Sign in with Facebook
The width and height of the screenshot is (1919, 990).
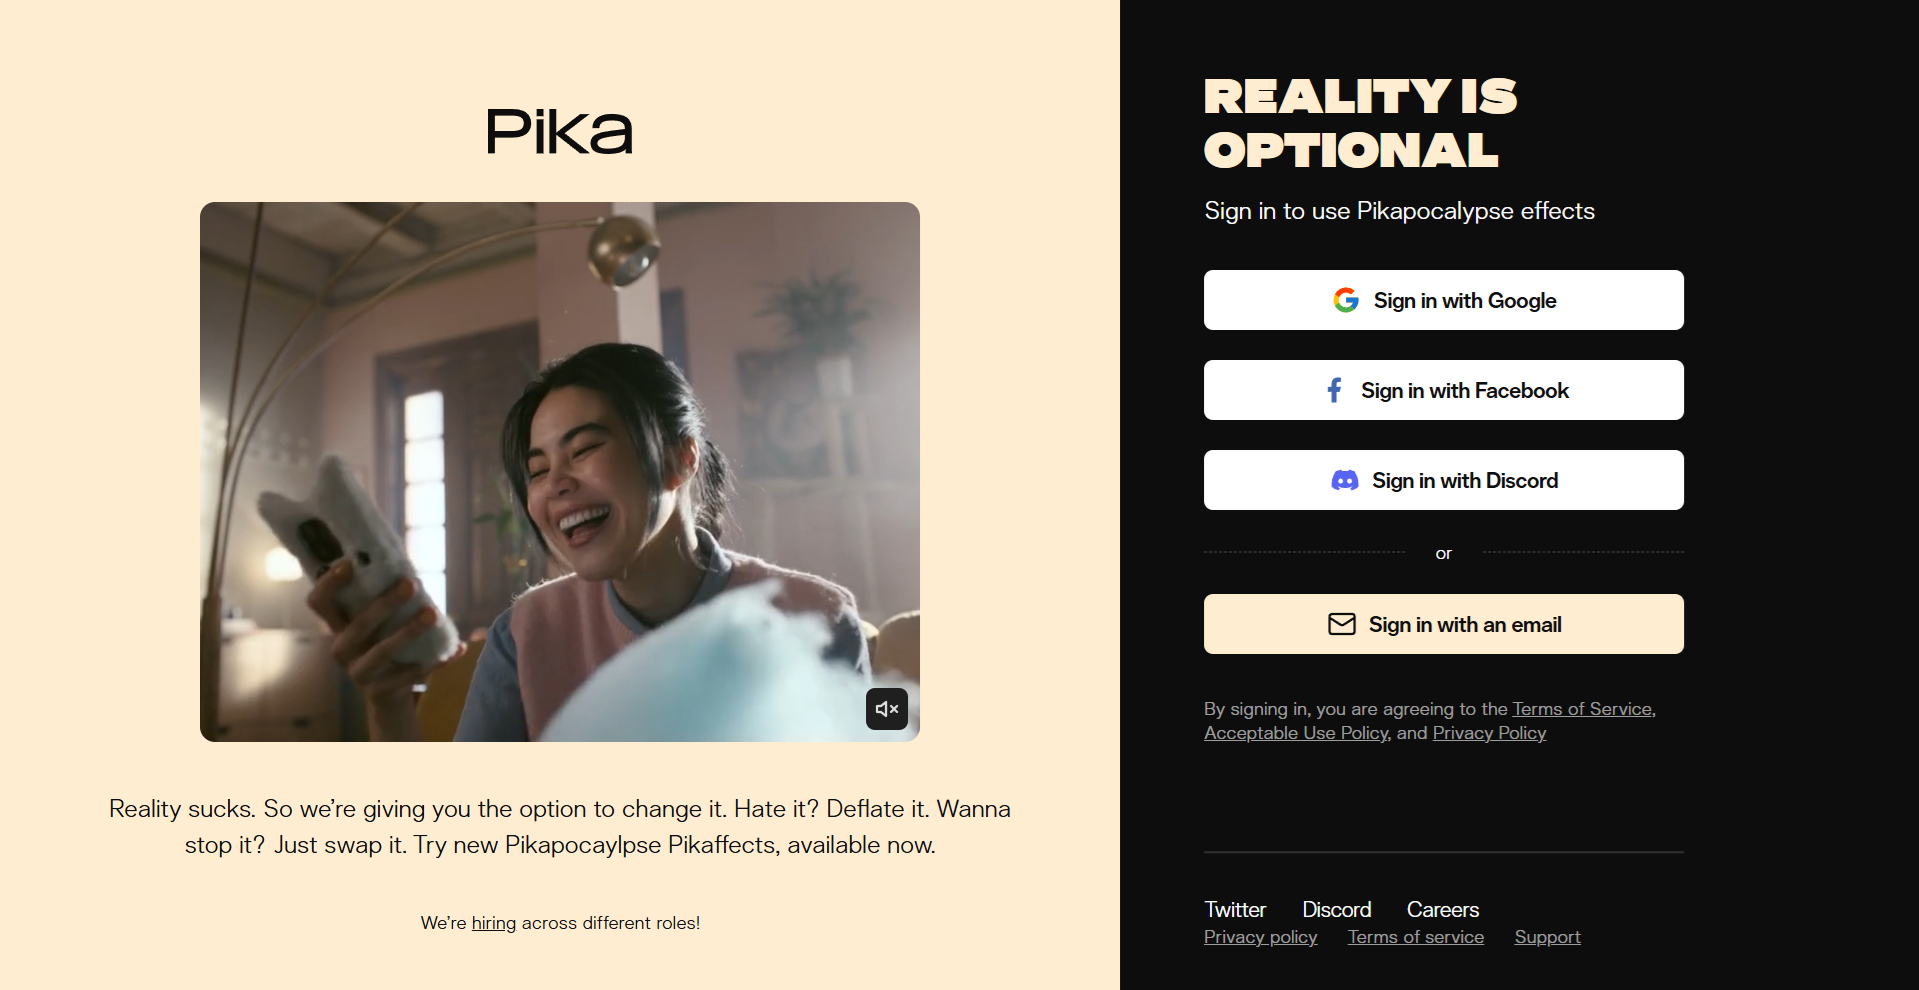tap(1444, 390)
